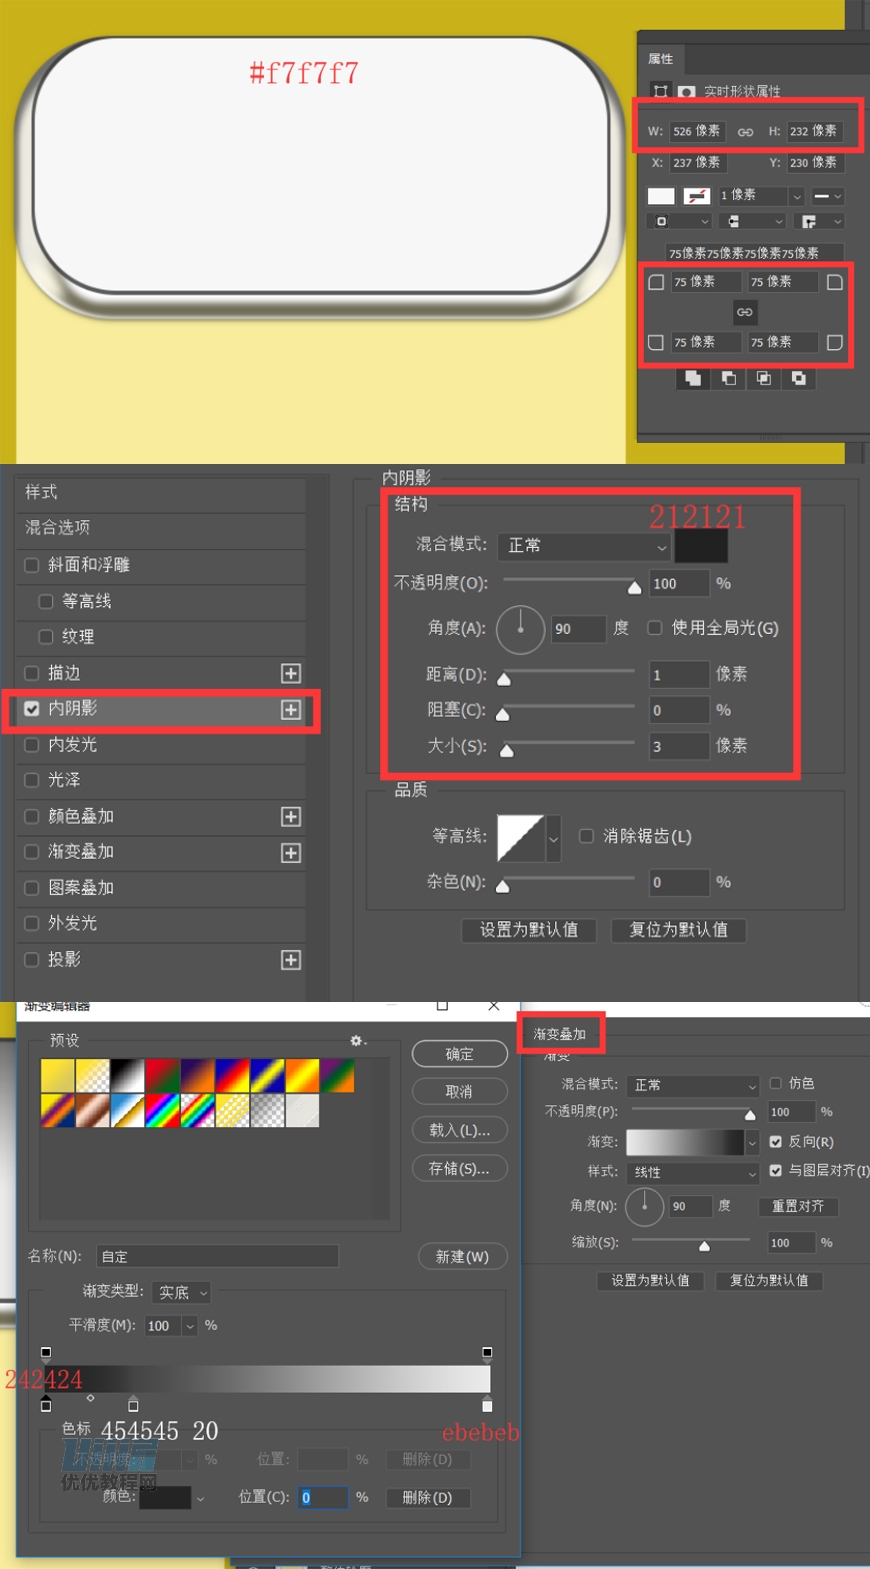870x1569 pixels.
Task: Select 混合选项 in the styles list
Action: [161, 528]
